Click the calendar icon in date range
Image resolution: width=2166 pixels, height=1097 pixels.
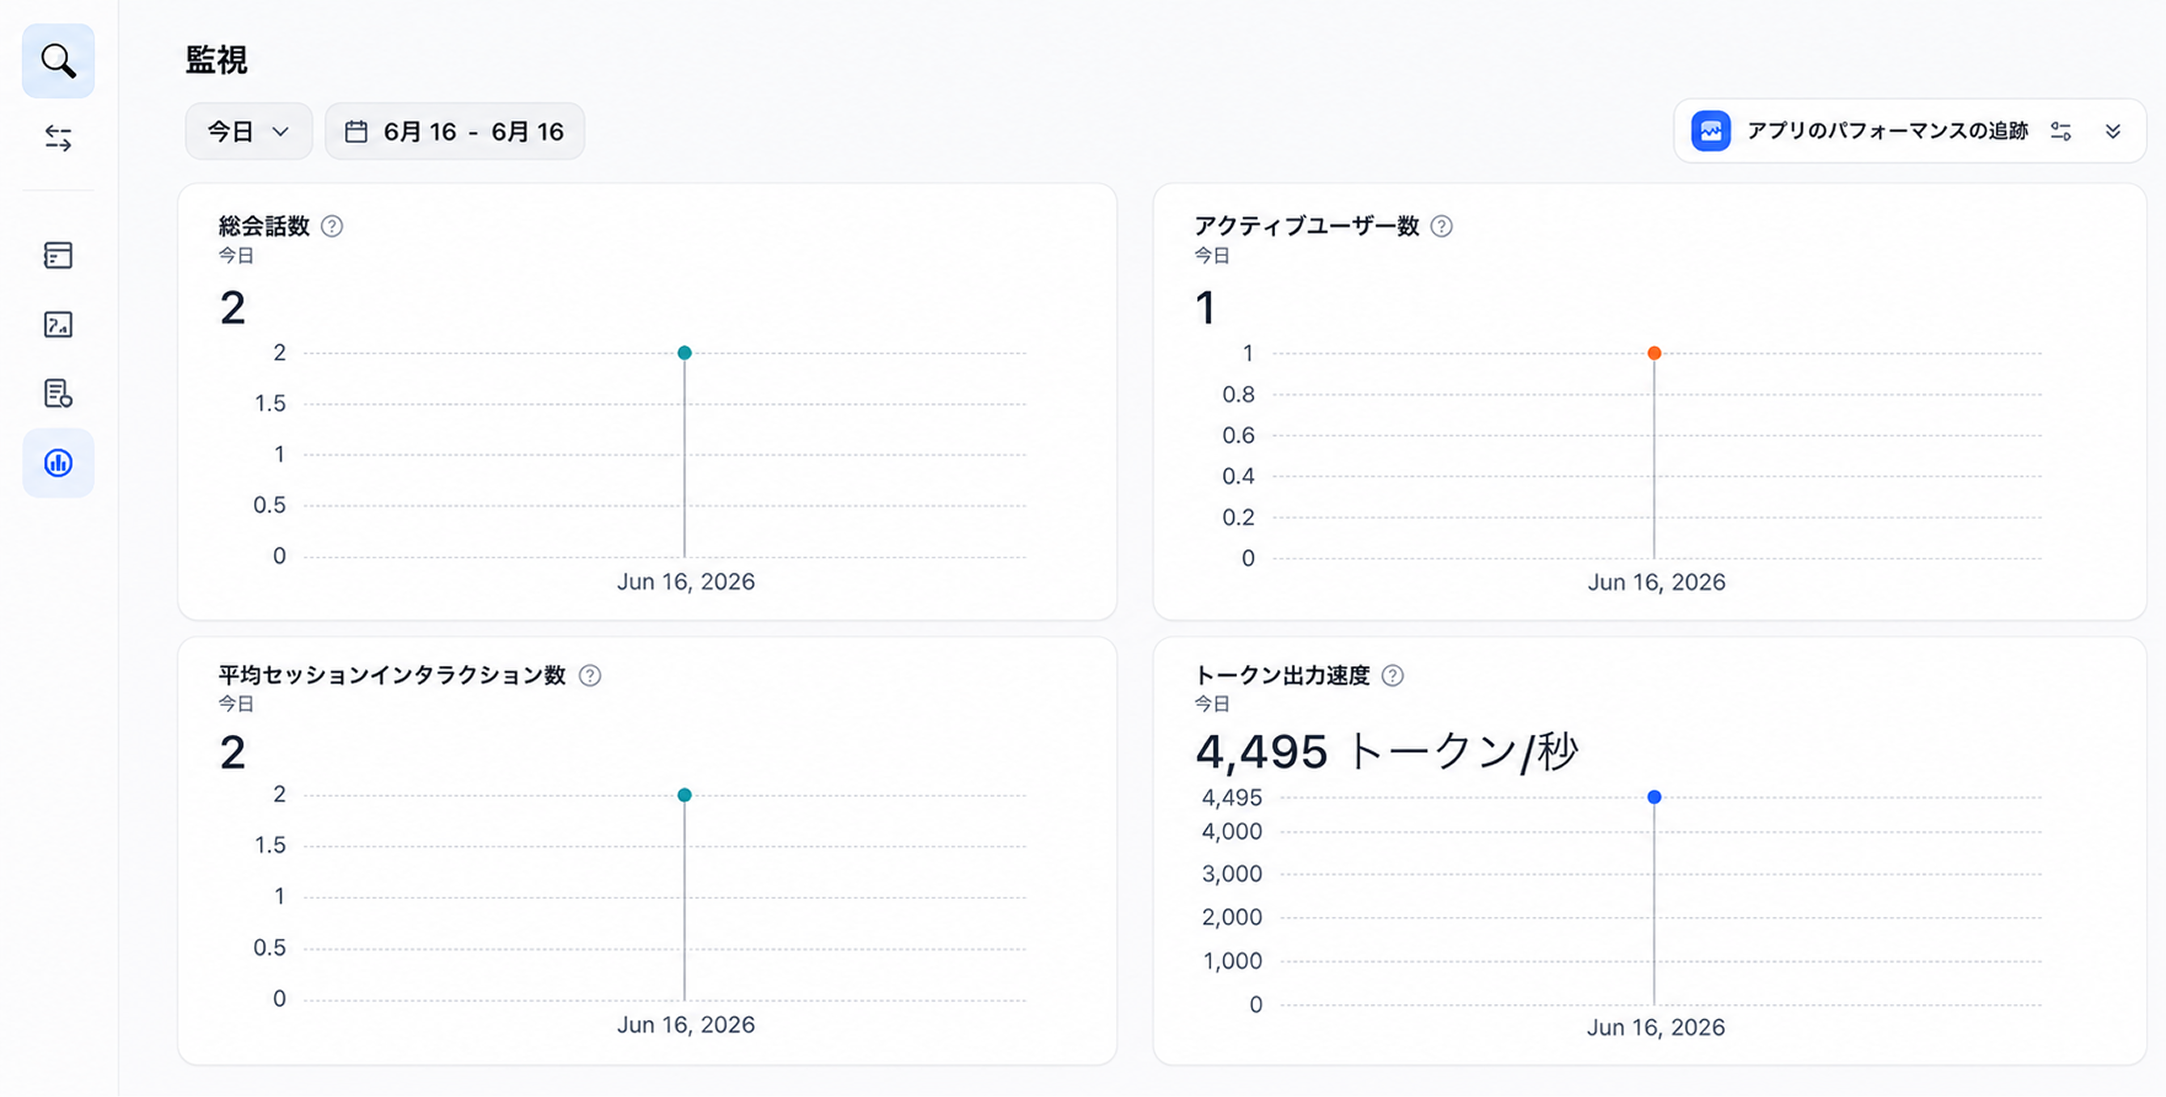point(356,132)
